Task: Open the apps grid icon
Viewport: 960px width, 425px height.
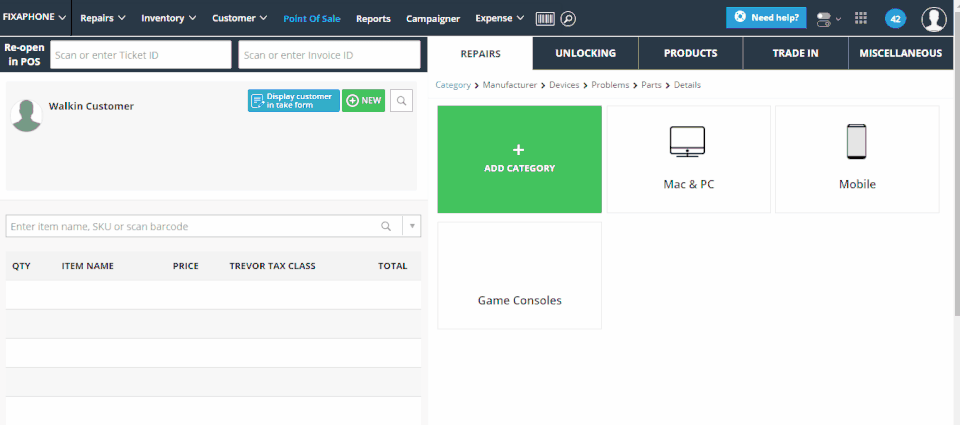Action: (861, 18)
